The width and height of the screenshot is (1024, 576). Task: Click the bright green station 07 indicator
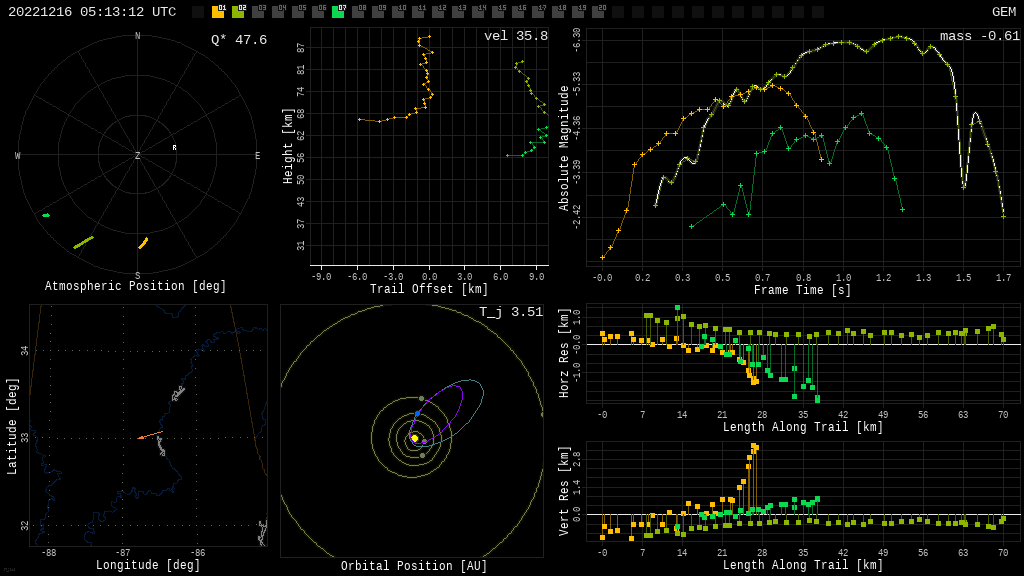(x=338, y=12)
